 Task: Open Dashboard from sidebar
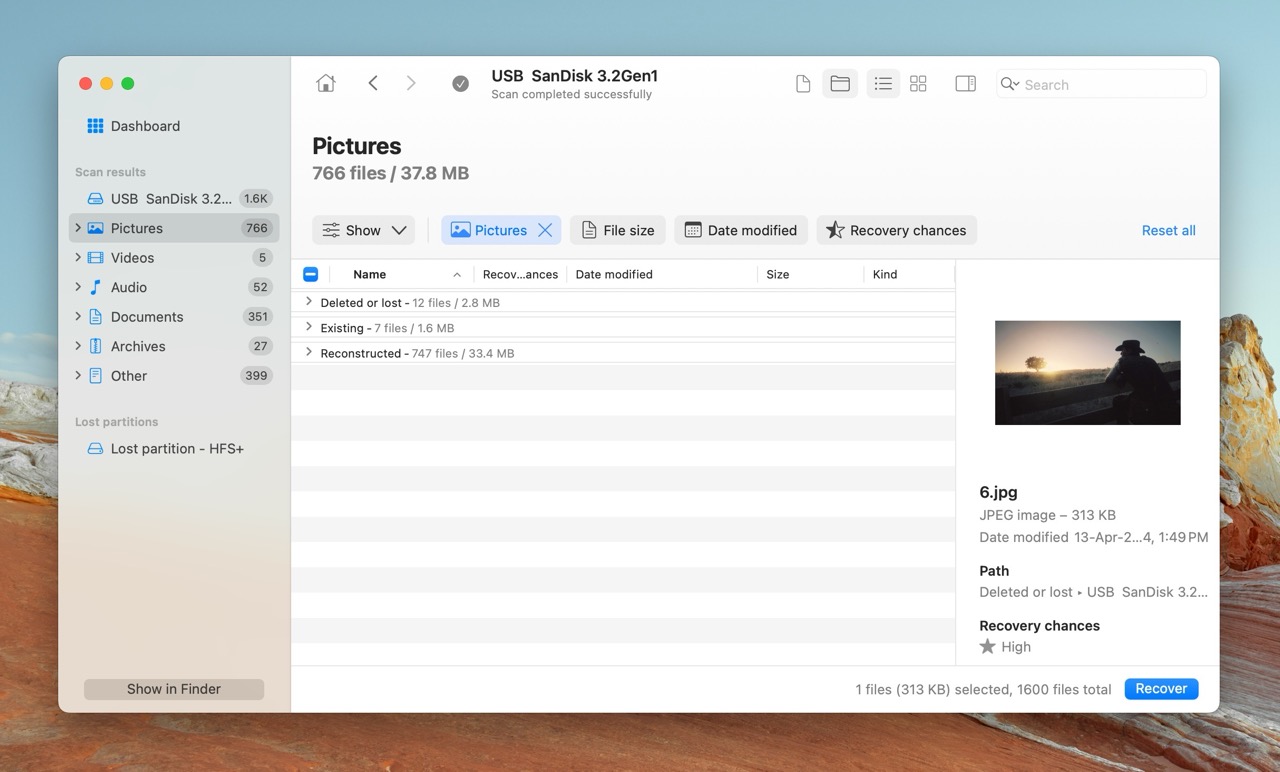145,126
